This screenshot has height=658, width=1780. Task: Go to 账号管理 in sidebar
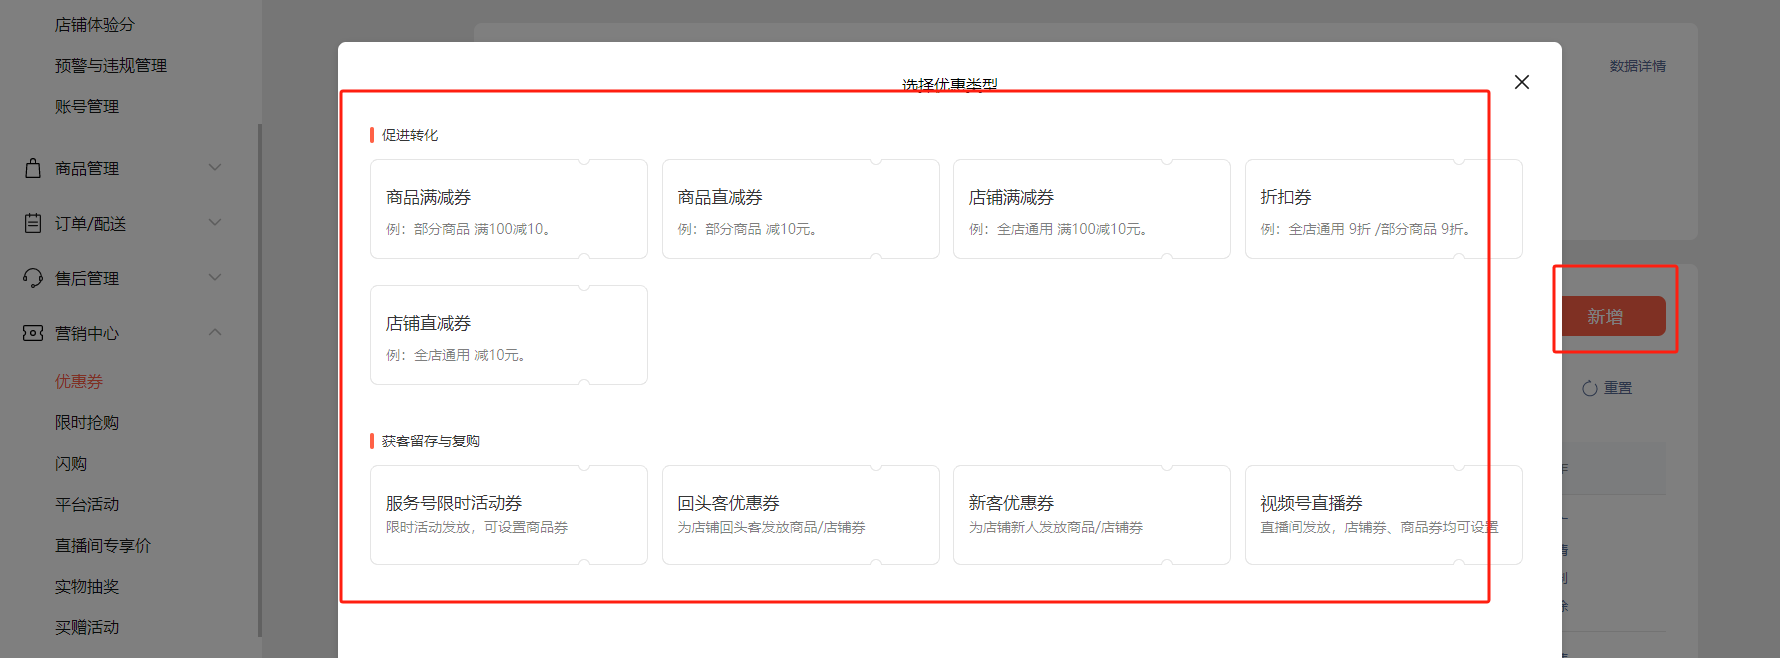click(x=87, y=106)
